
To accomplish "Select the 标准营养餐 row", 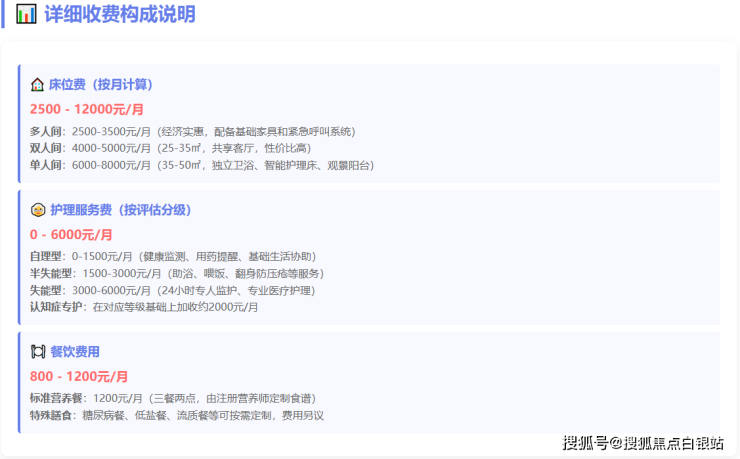I will pyautogui.click(x=173, y=399).
